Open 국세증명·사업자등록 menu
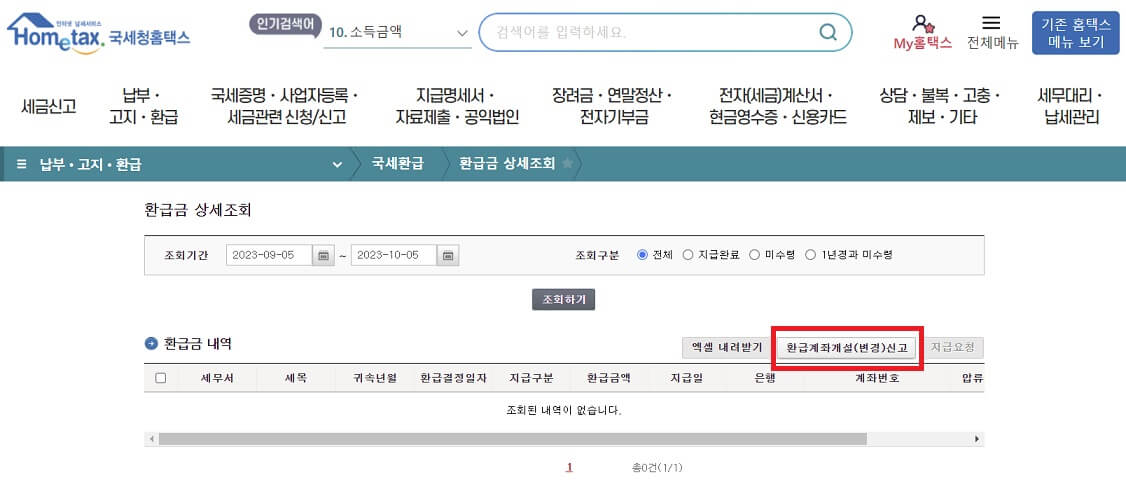 tap(284, 106)
